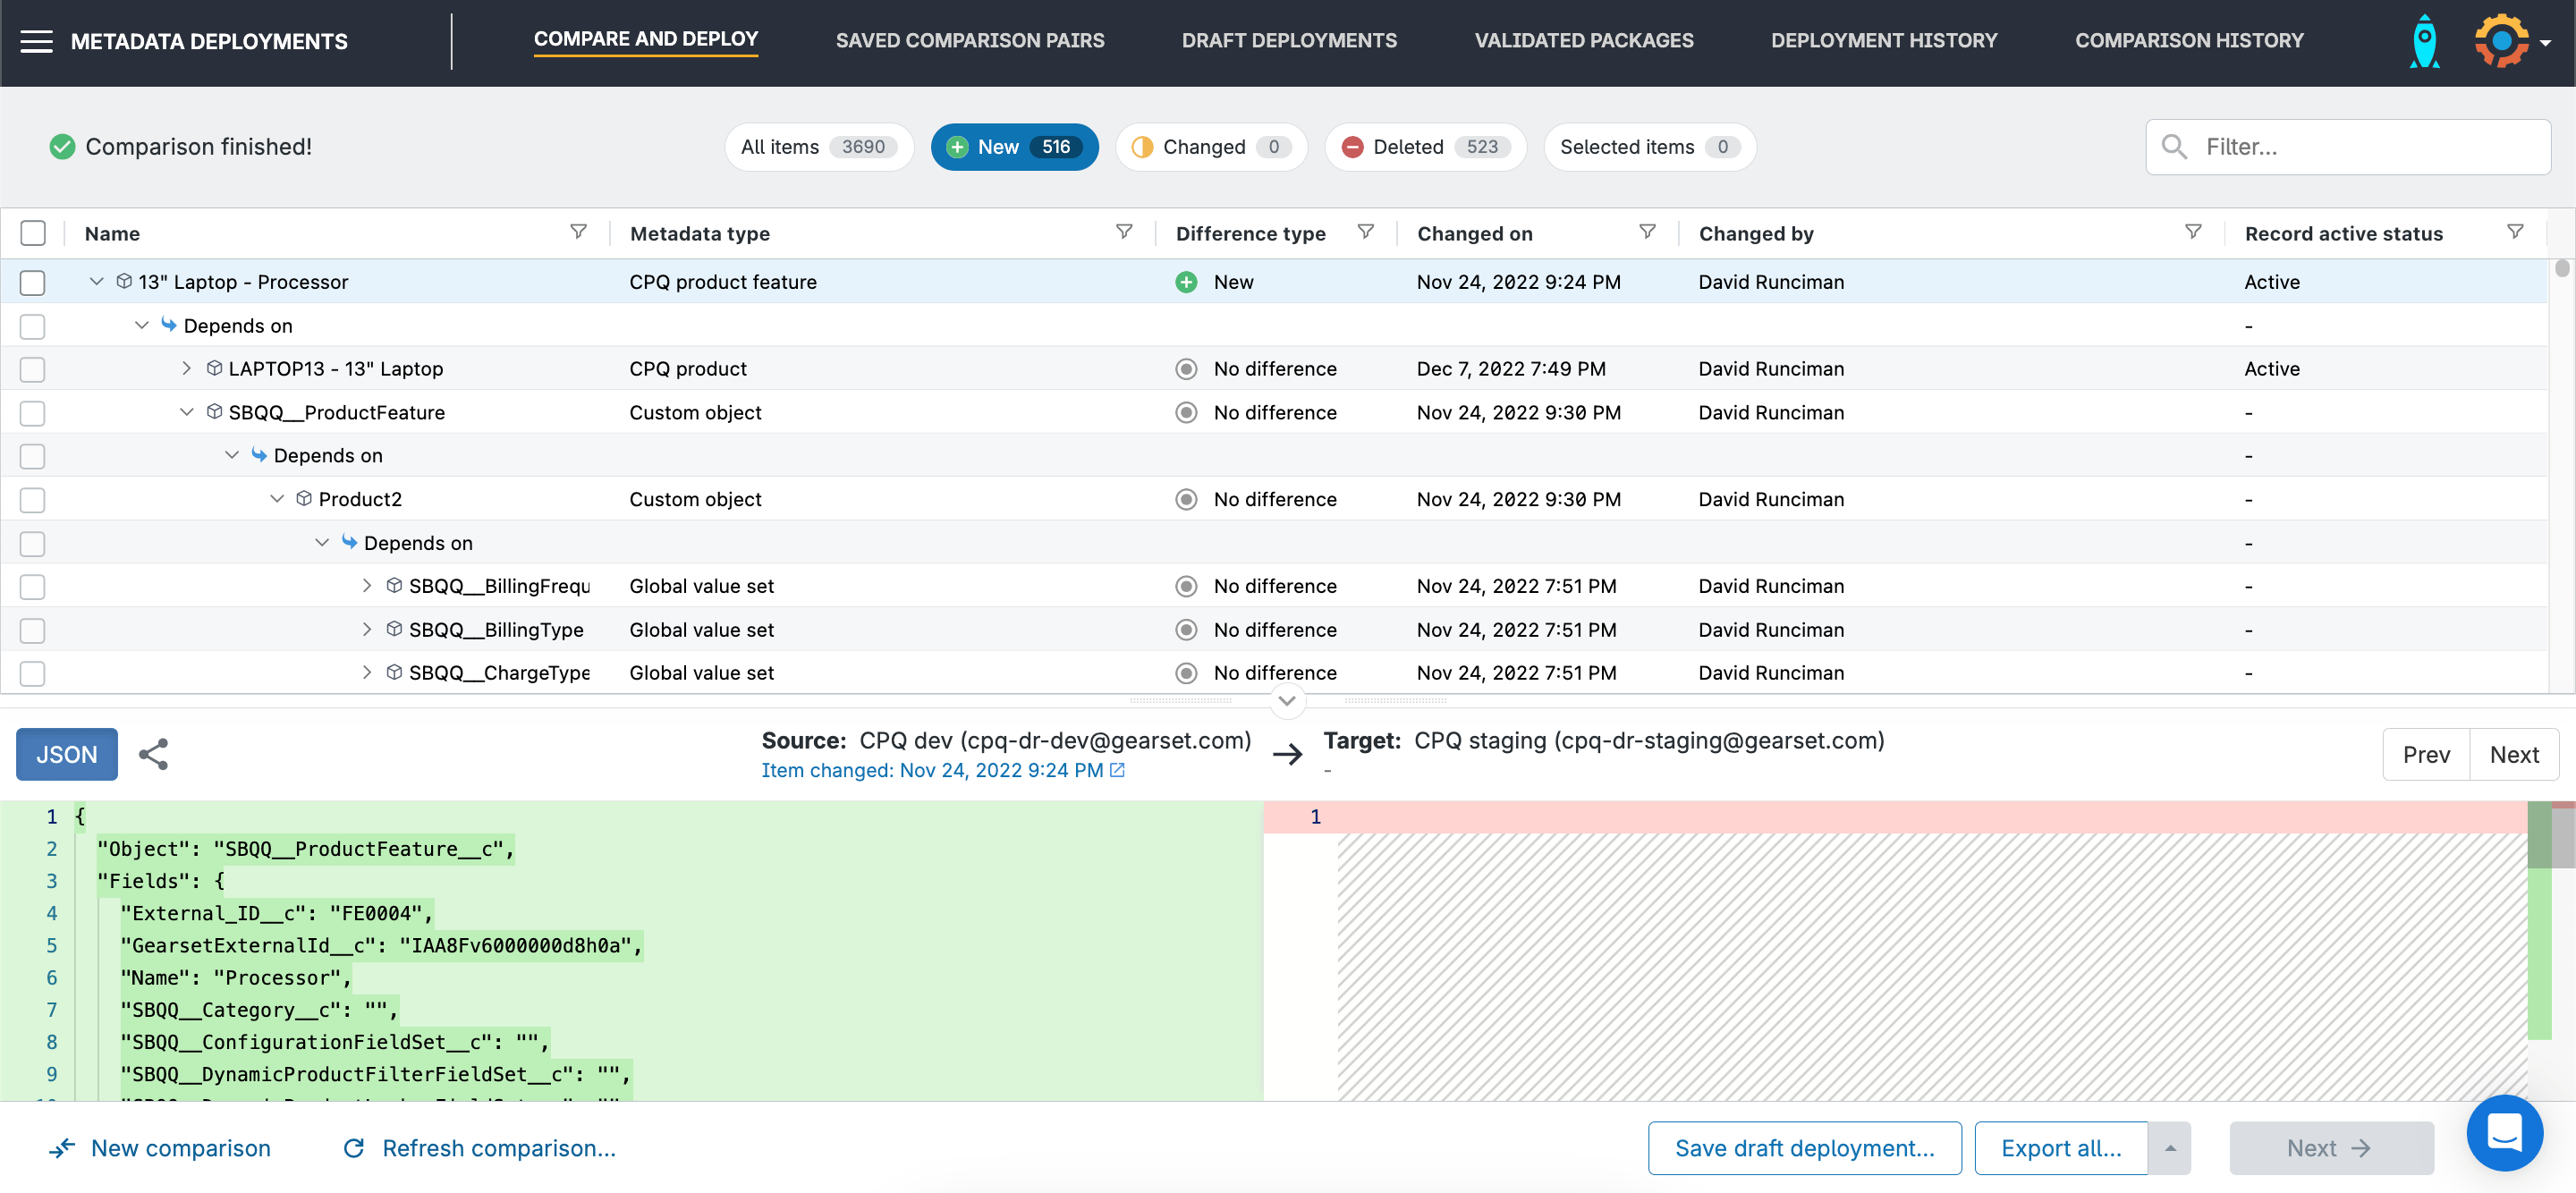The height and width of the screenshot is (1193, 2576).
Task: Click the rocket icon in header
Action: [x=2424, y=41]
